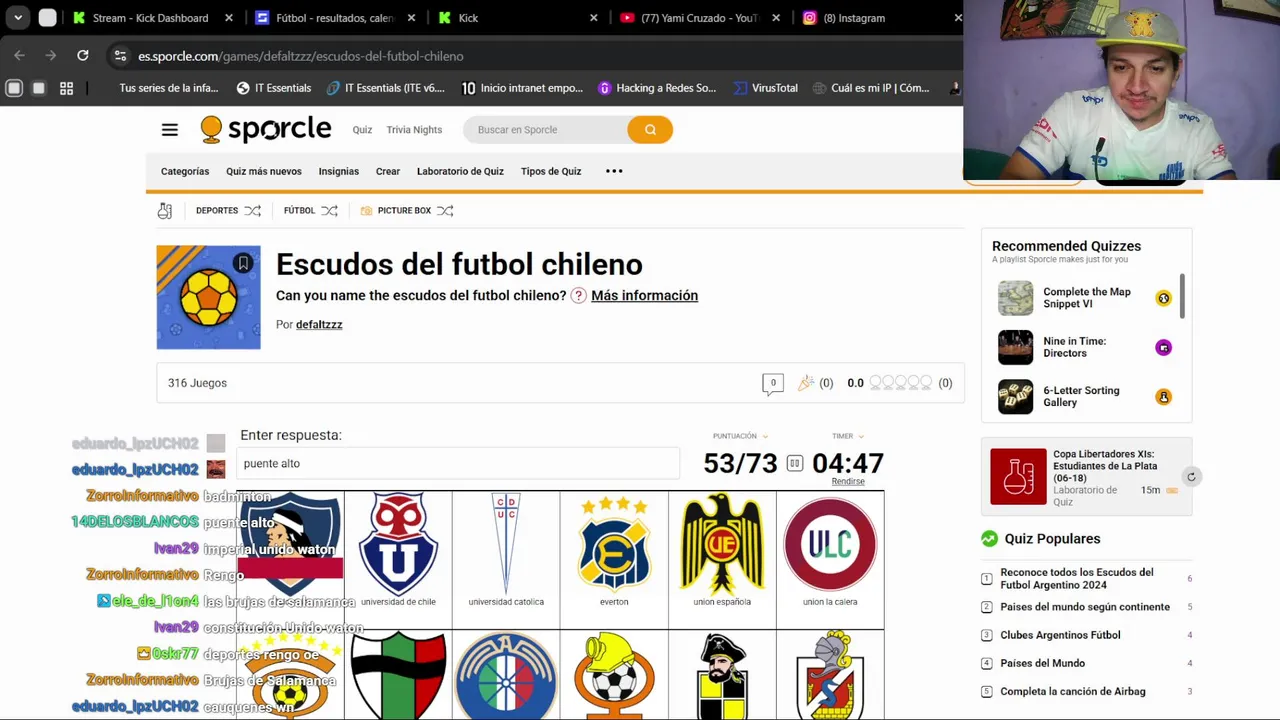Viewport: 1280px width, 720px height.
Task: Click the quiz lab flask icon beside Deportes
Action: tap(165, 210)
